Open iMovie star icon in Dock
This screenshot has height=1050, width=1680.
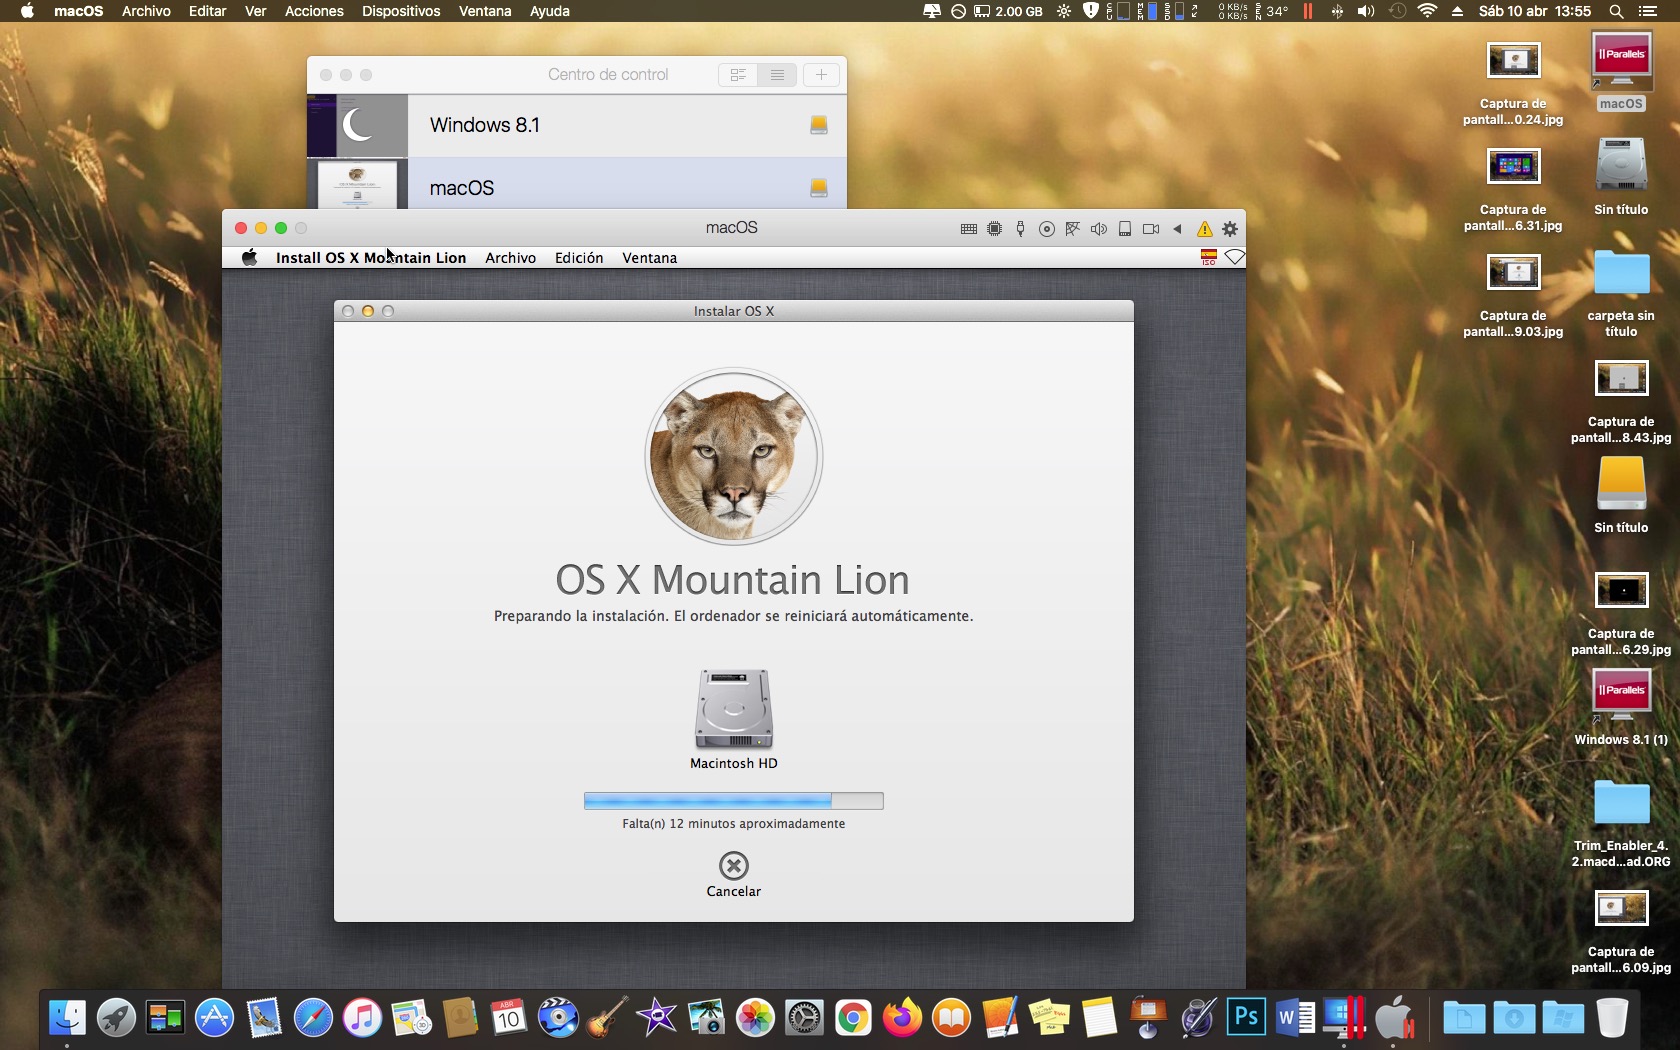click(x=656, y=1018)
